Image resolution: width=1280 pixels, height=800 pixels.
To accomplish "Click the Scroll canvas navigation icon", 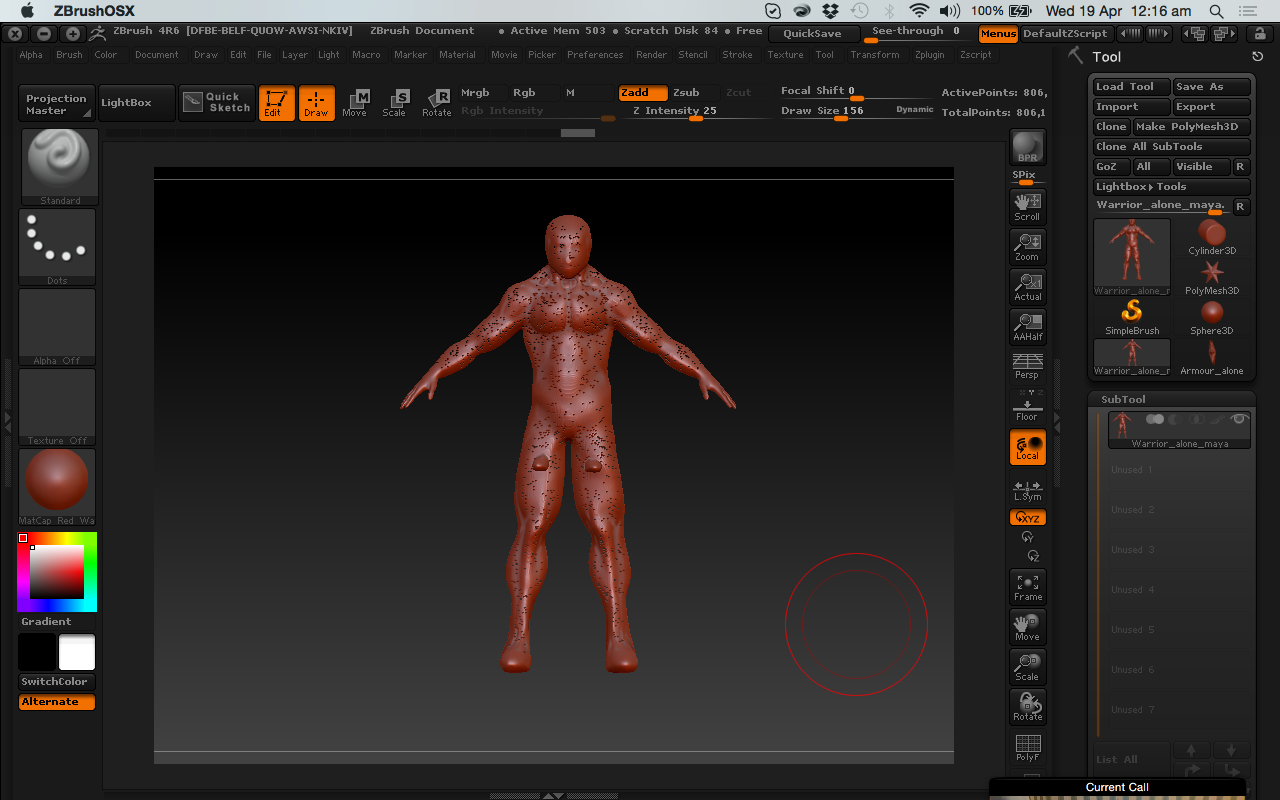I will 1028,207.
